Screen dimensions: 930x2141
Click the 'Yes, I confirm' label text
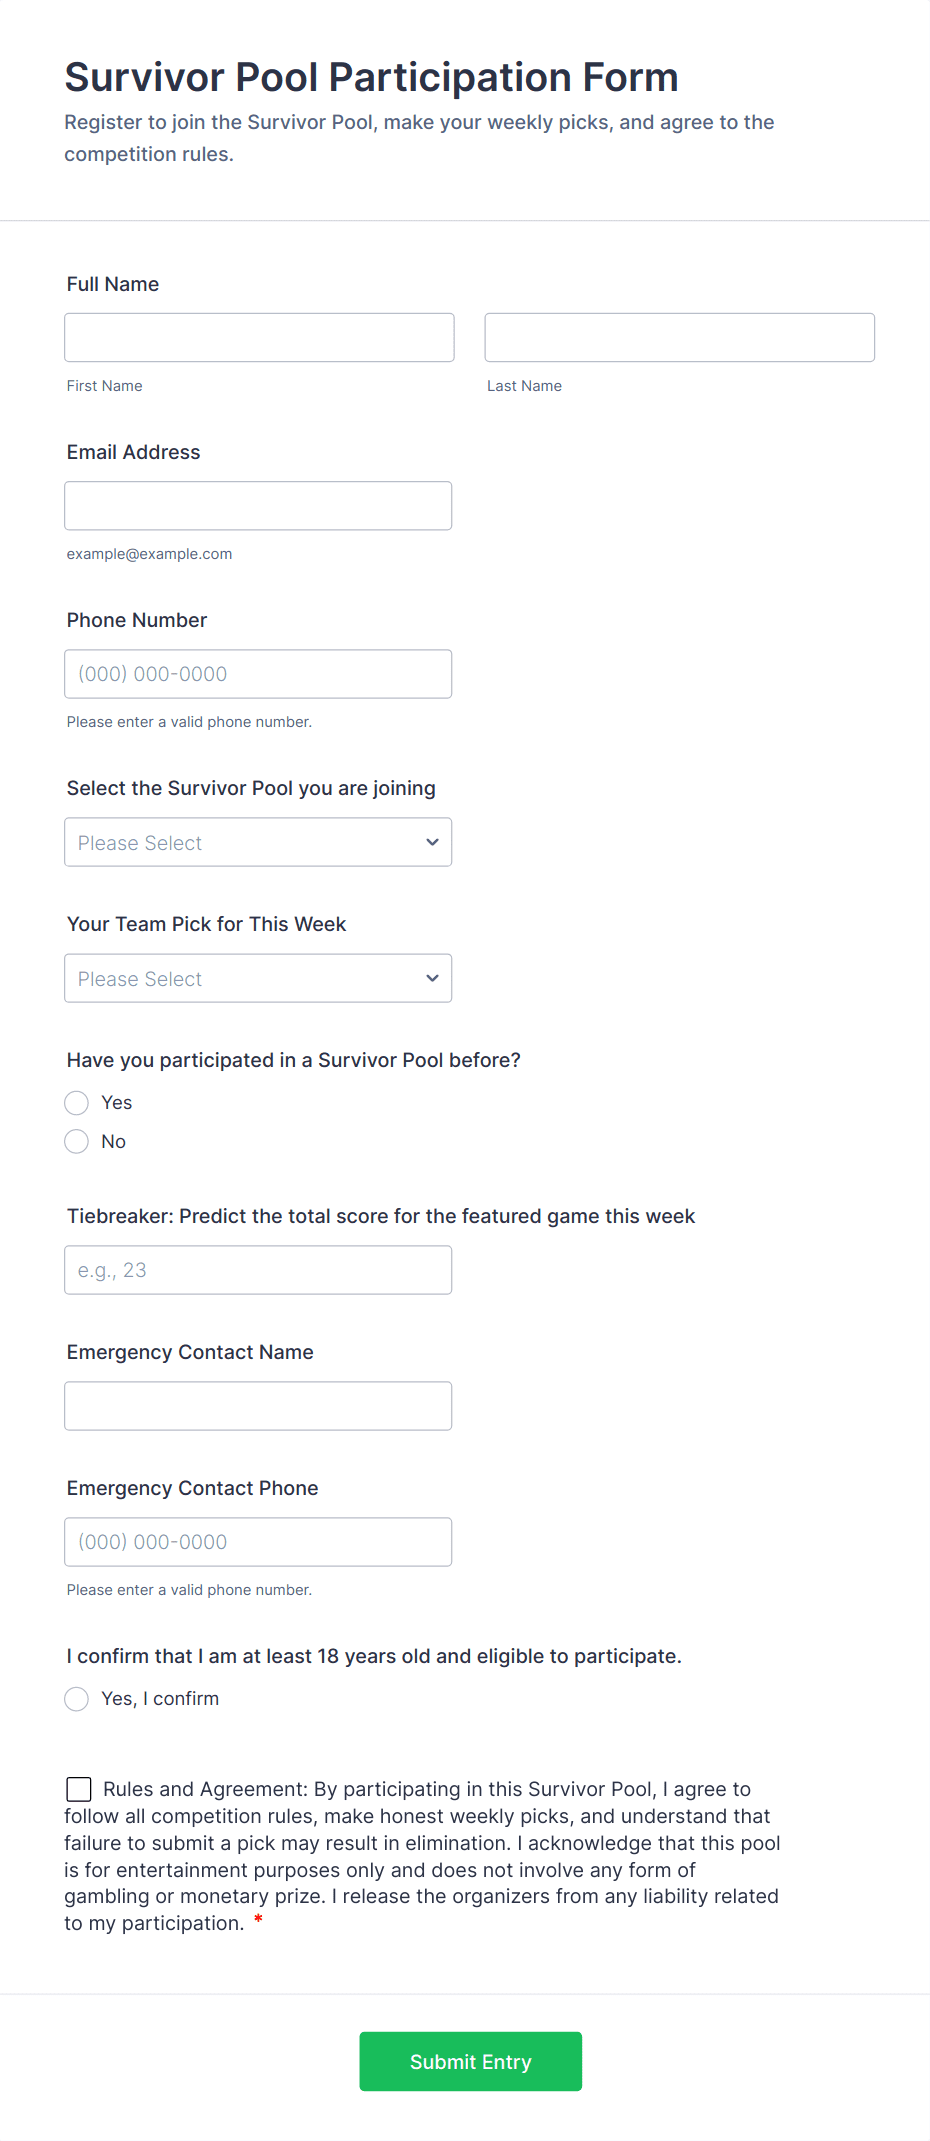pos(160,1699)
